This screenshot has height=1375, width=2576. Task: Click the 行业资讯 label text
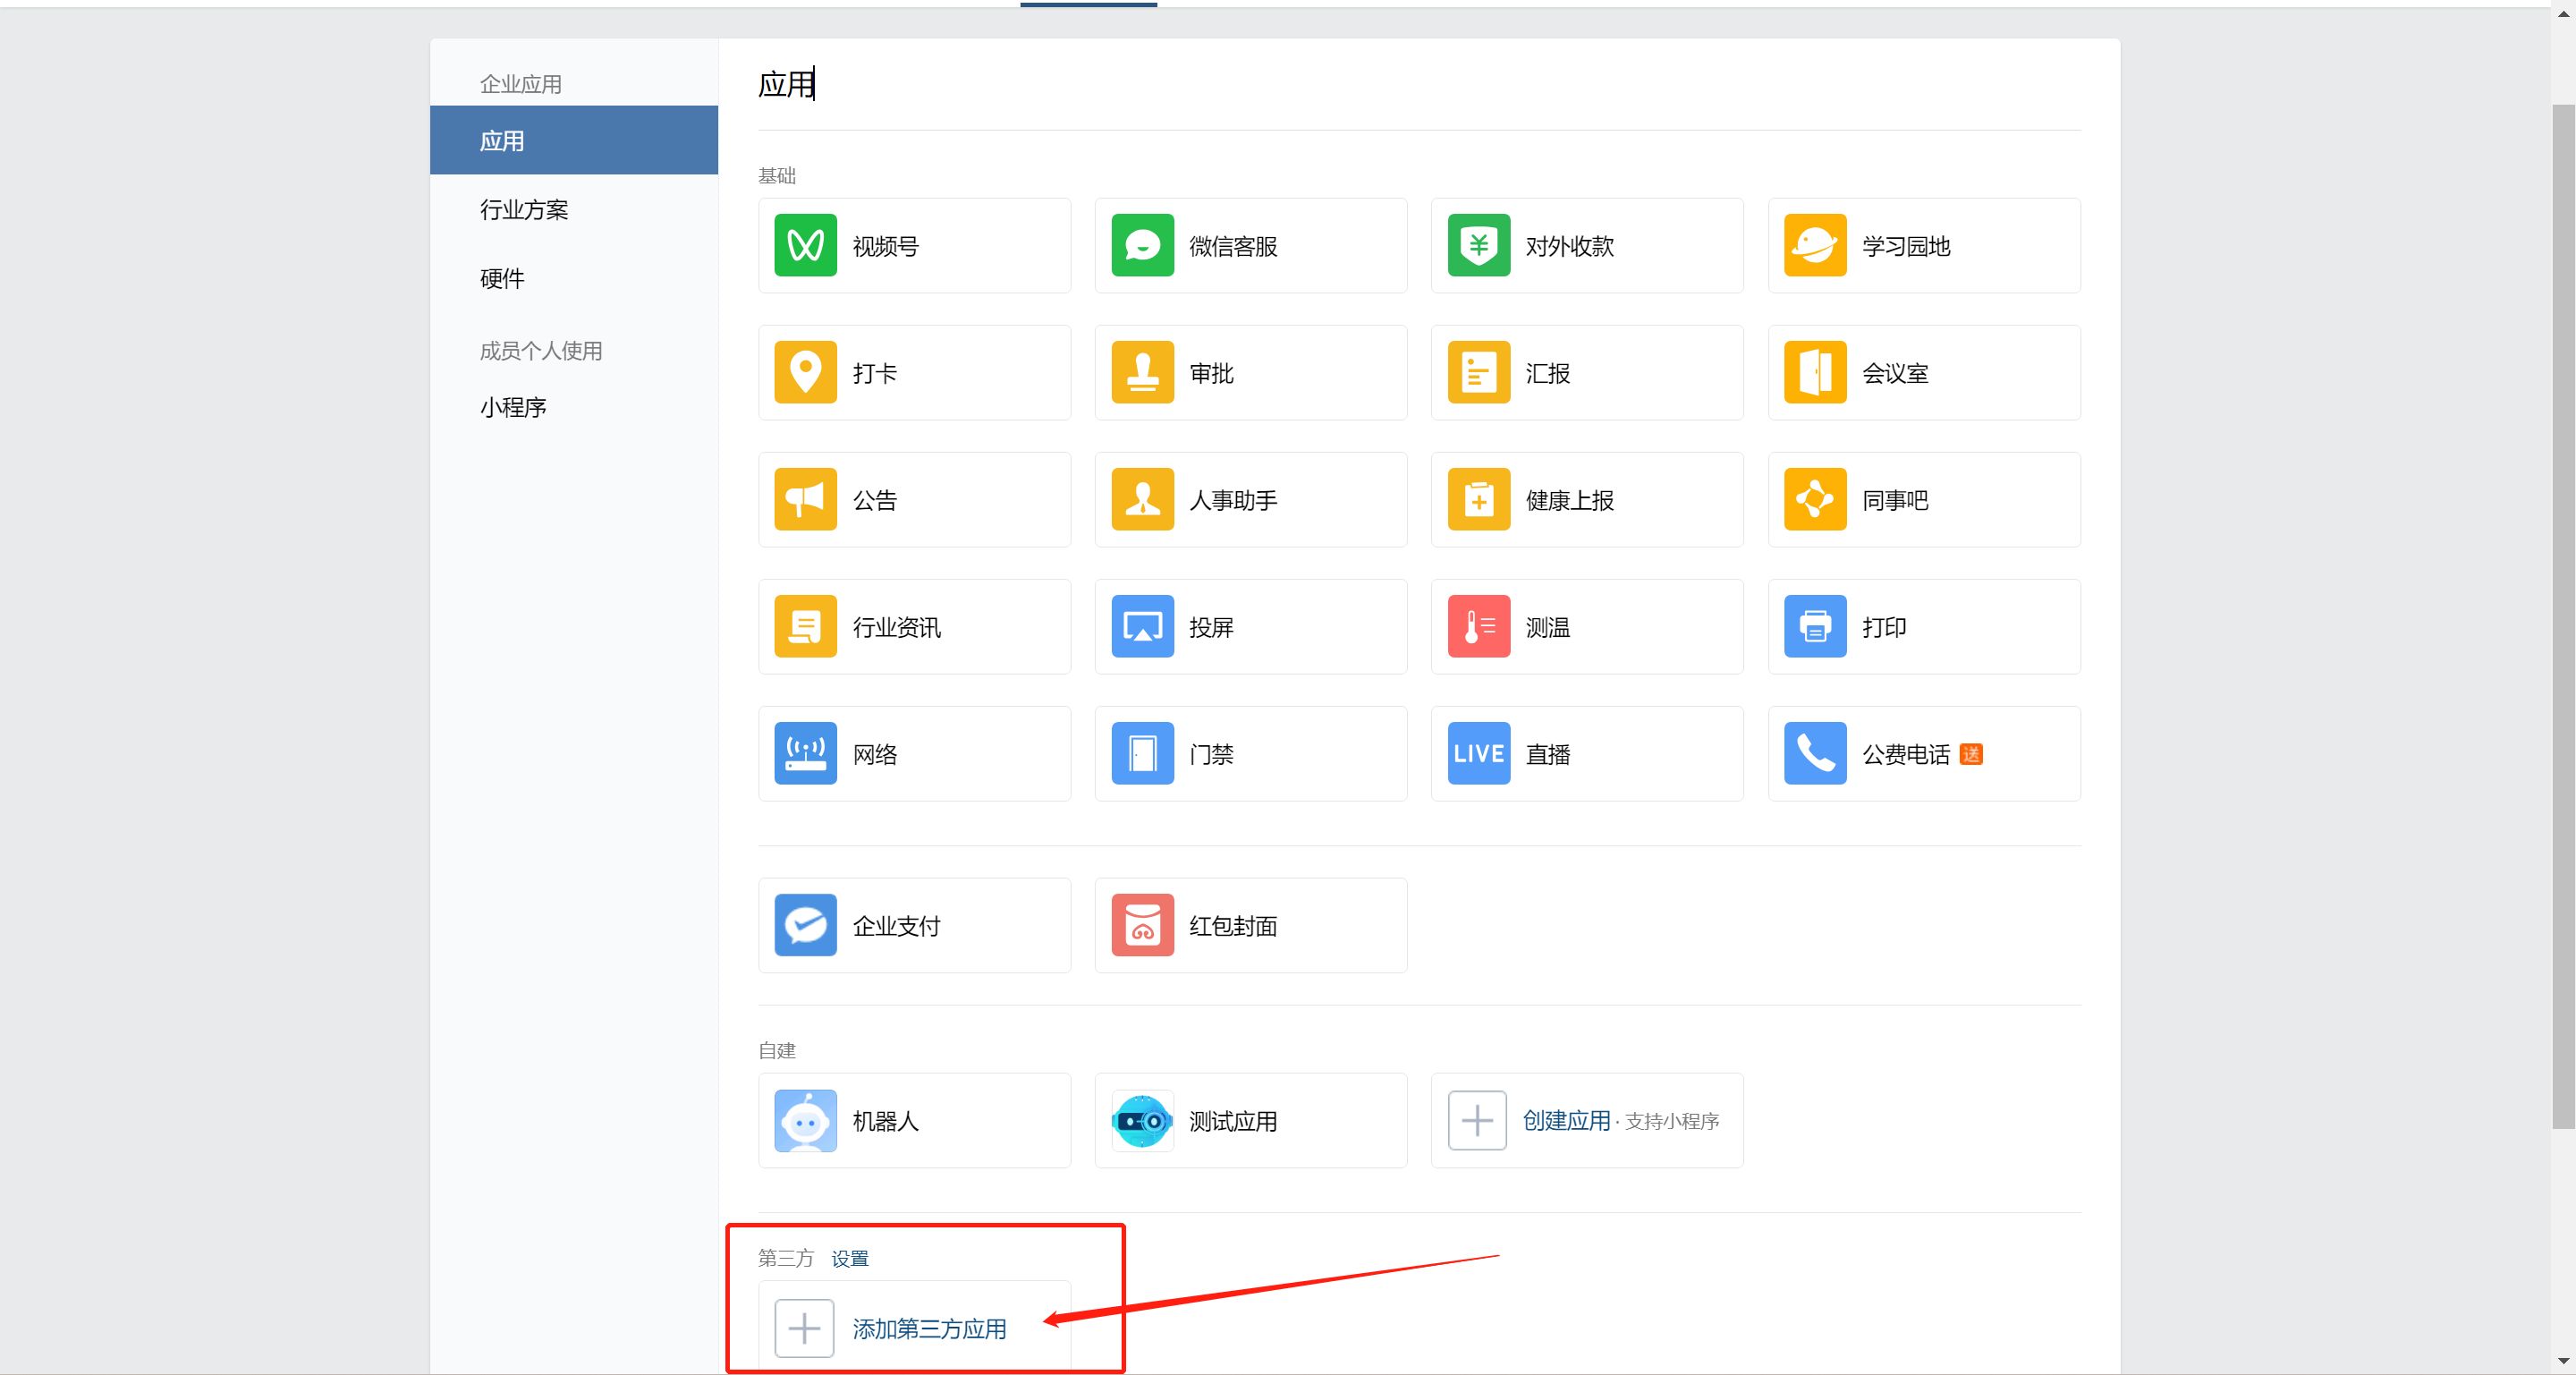point(896,627)
